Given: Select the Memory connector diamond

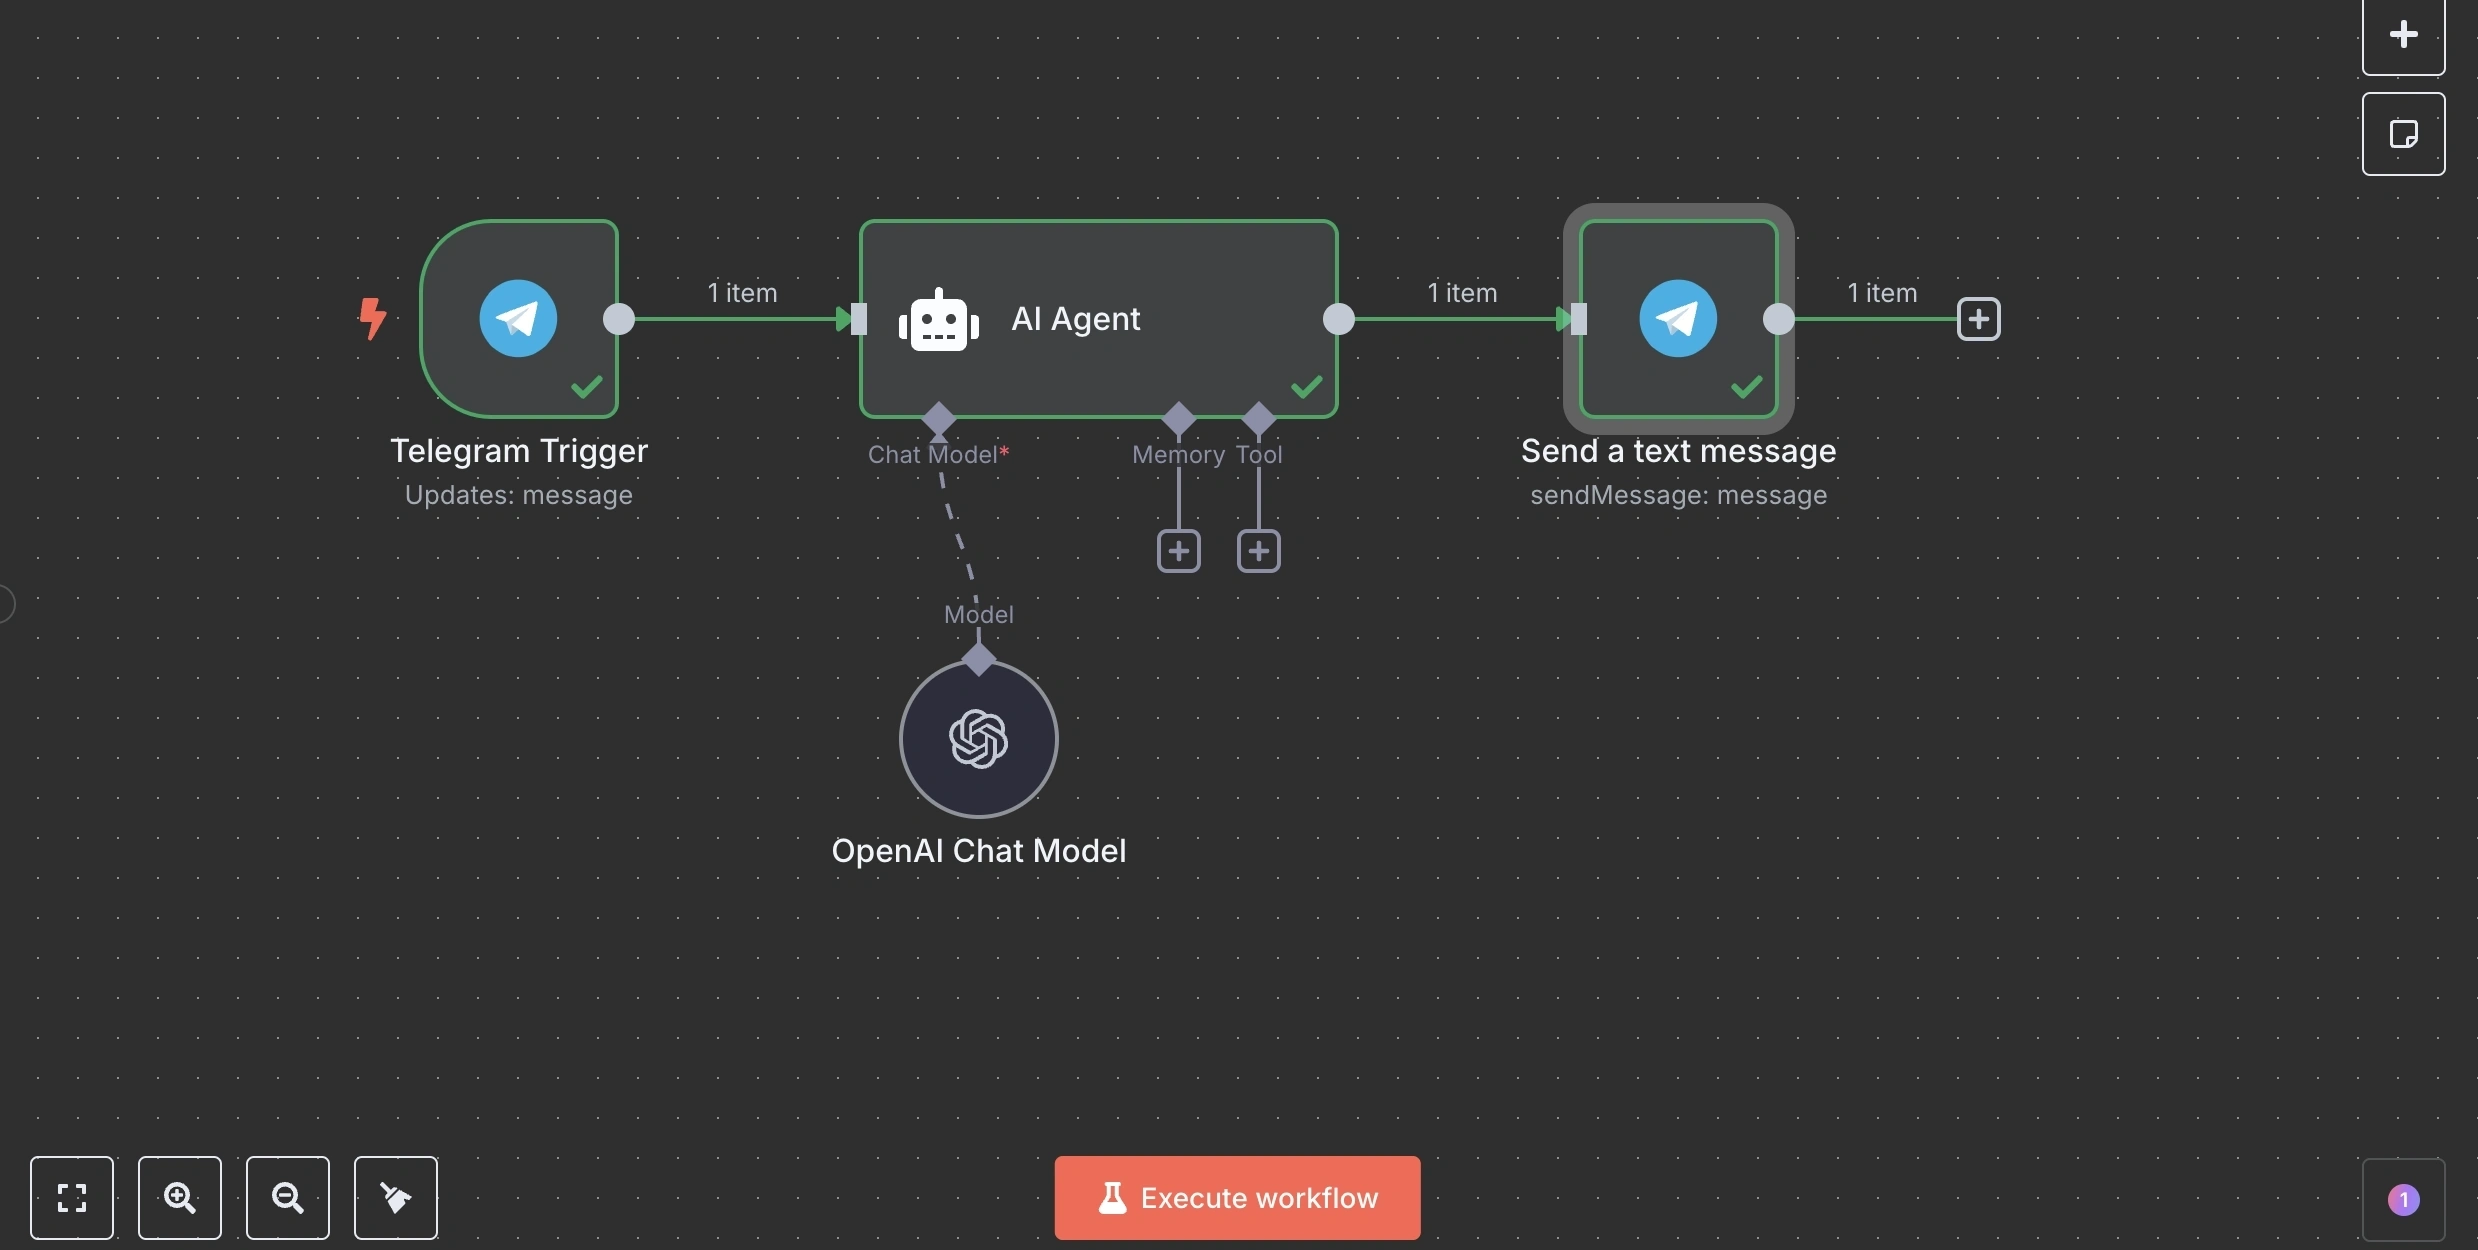Looking at the screenshot, I should pos(1178,418).
